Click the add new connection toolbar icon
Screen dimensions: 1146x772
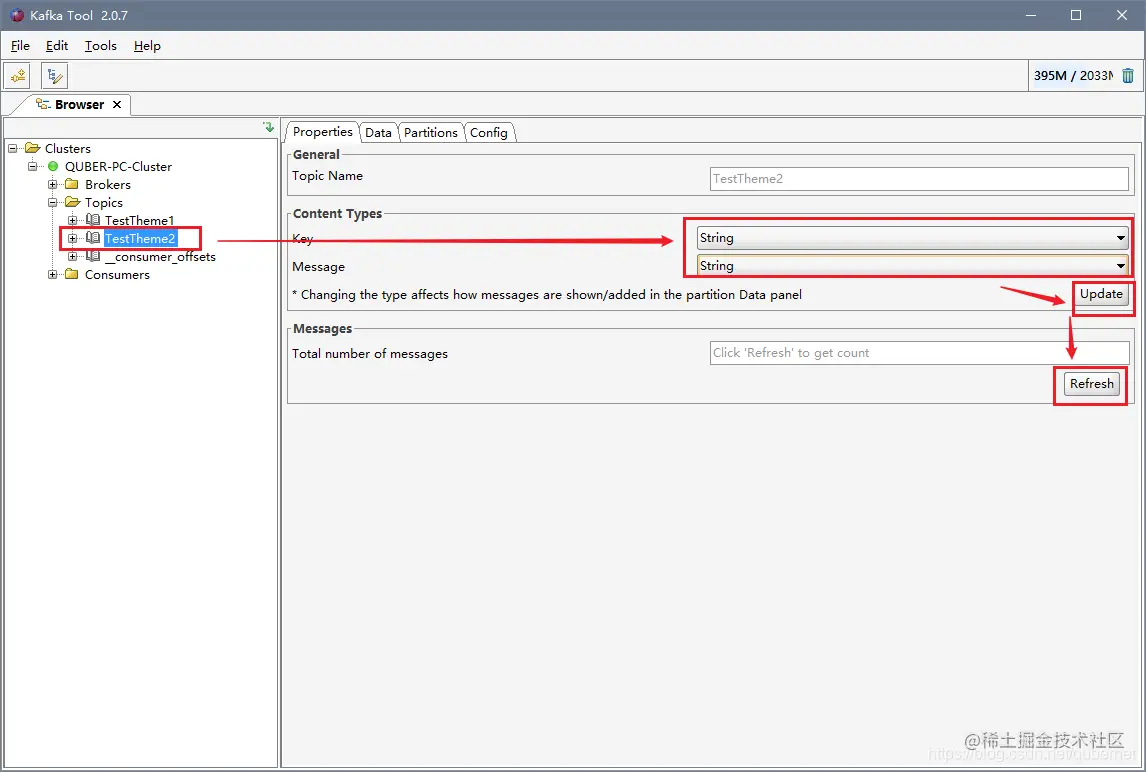point(17,75)
